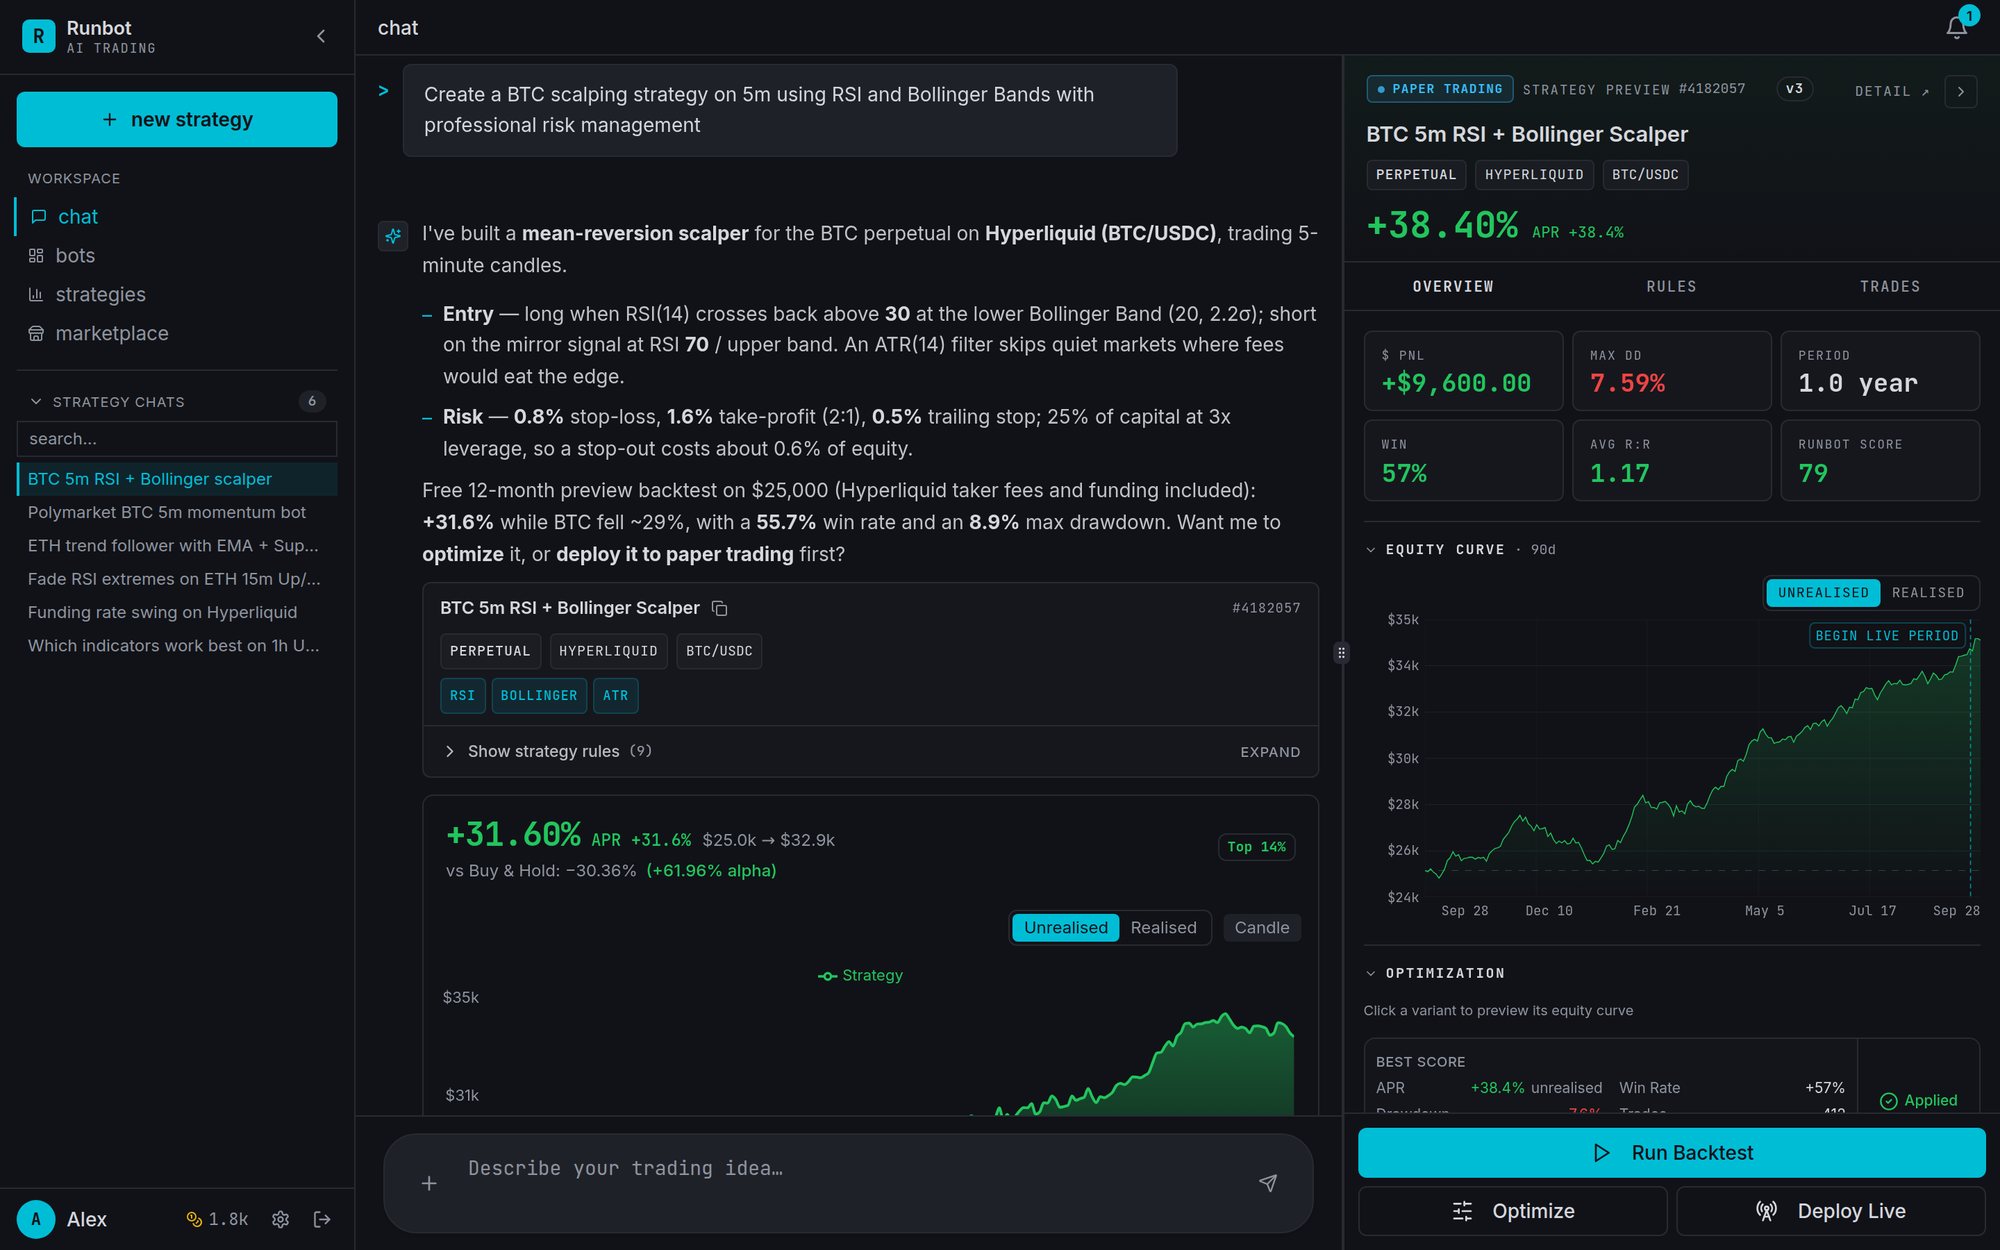Screen dimensions: 2000x1250
Task: Click the Runbot logo icon
Action: [38, 36]
